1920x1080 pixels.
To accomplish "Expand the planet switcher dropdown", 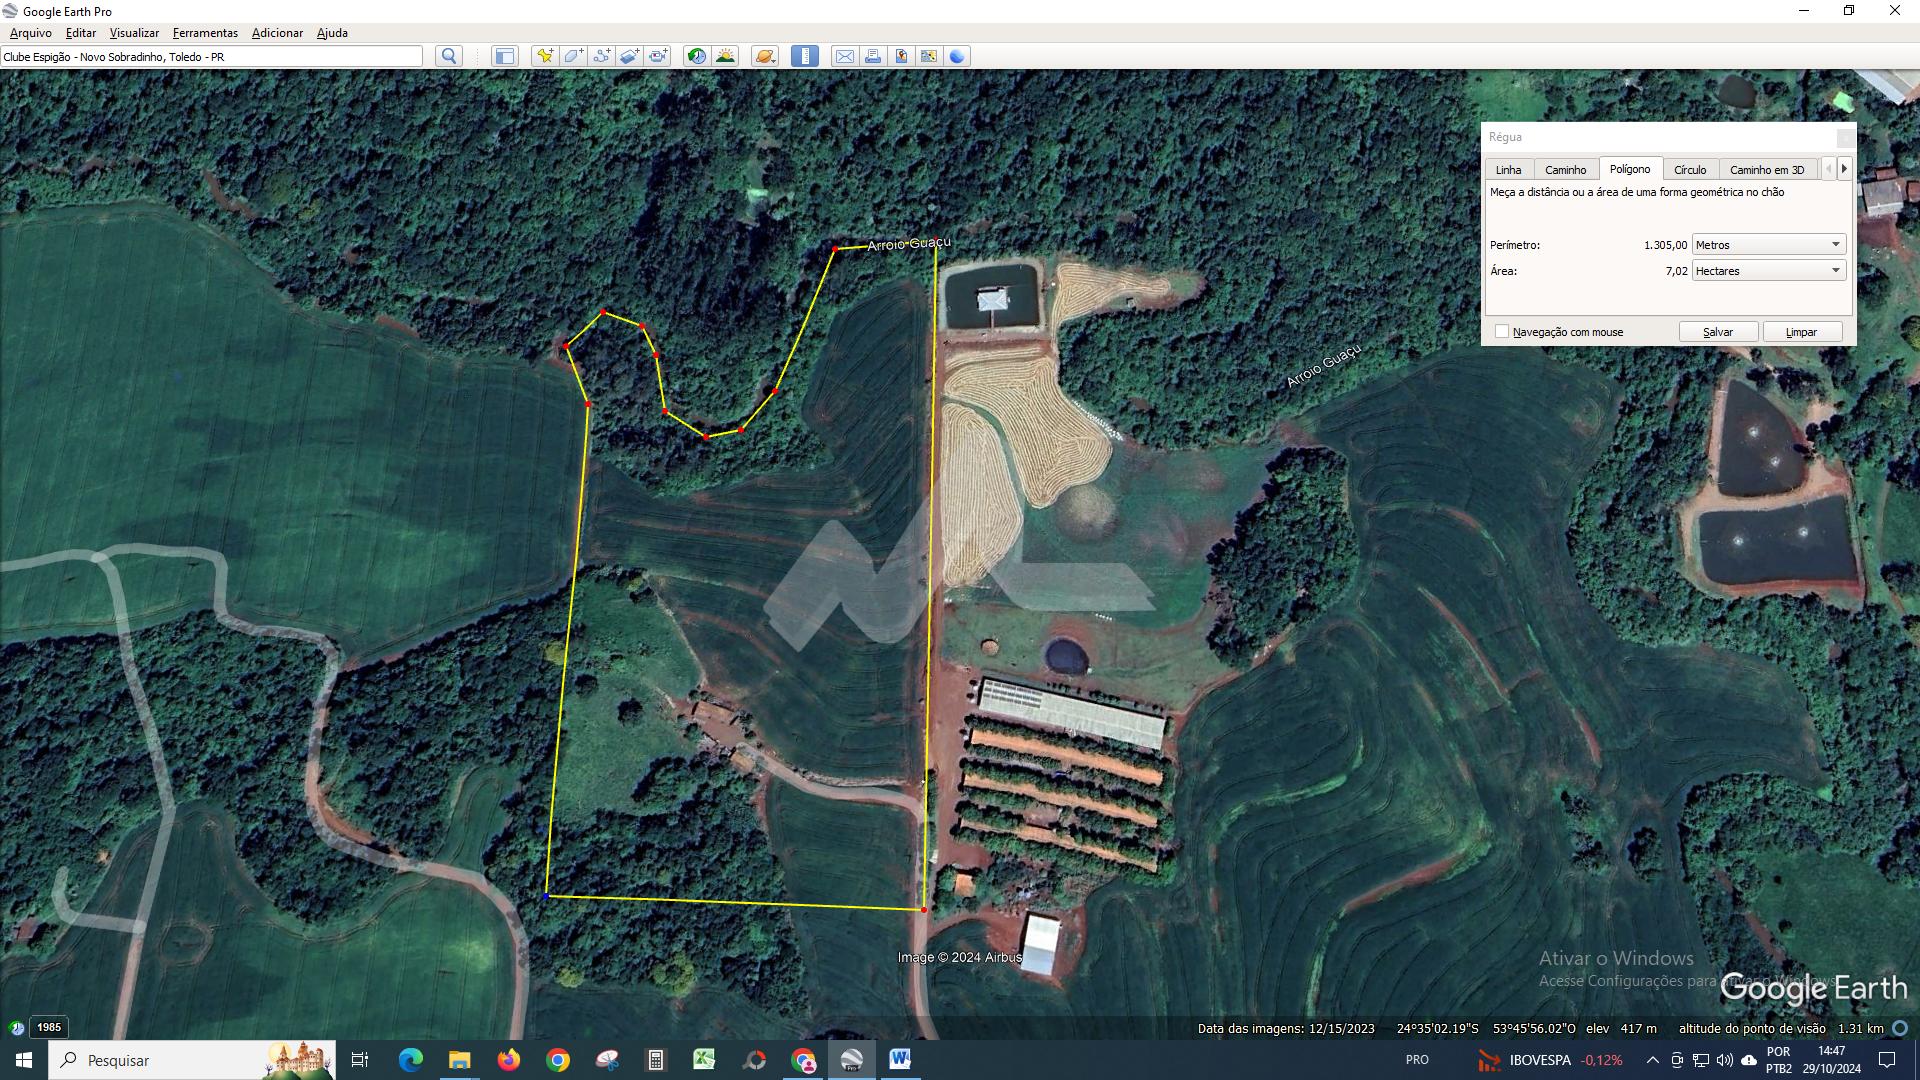I will tap(765, 56).
